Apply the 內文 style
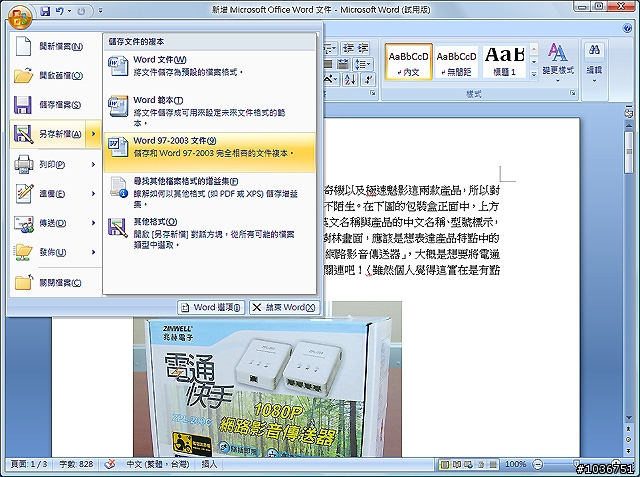Screen dimensions: 640x477 pyautogui.click(x=408, y=62)
